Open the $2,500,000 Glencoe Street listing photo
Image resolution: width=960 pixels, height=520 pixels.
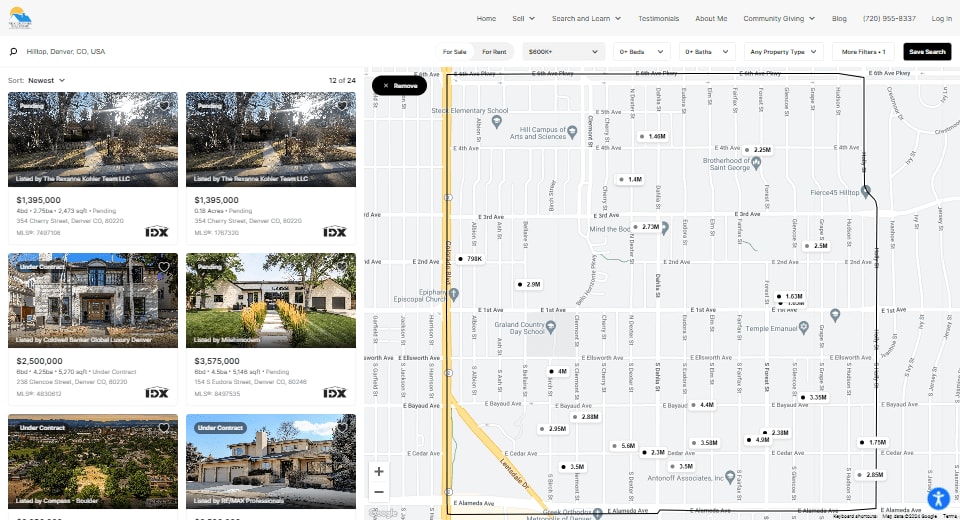(x=93, y=300)
